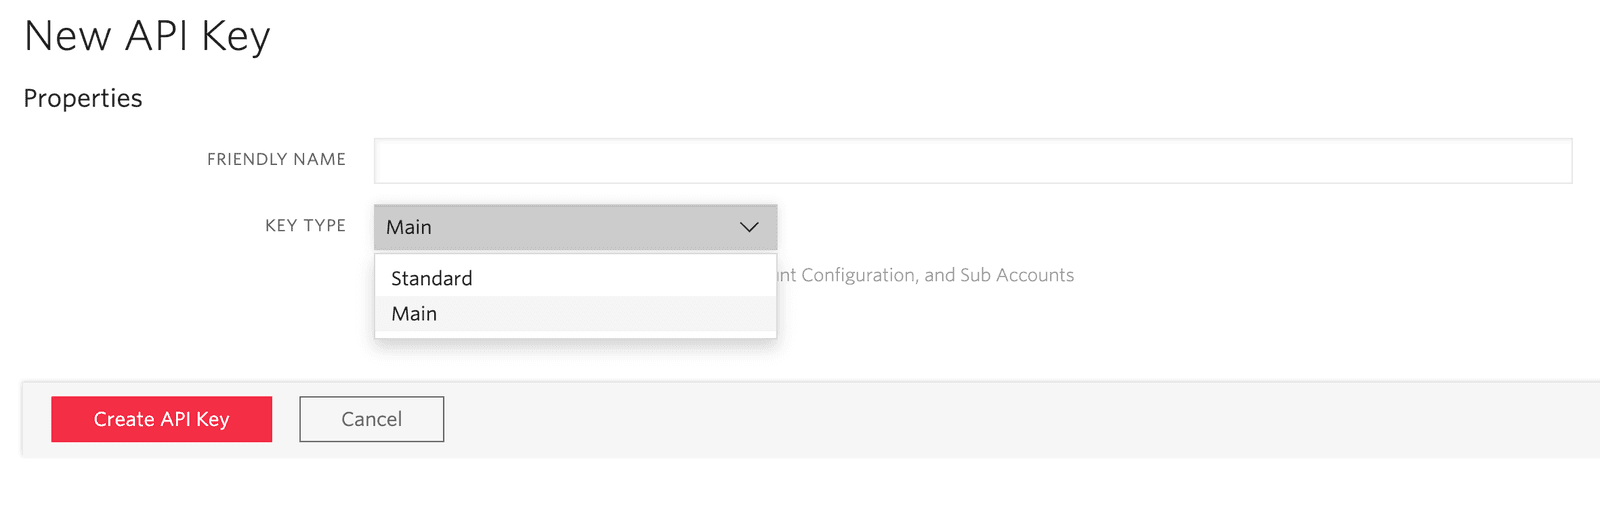Cancel creating the new API key
Screen dimensions: 1600x522
pyautogui.click(x=371, y=419)
